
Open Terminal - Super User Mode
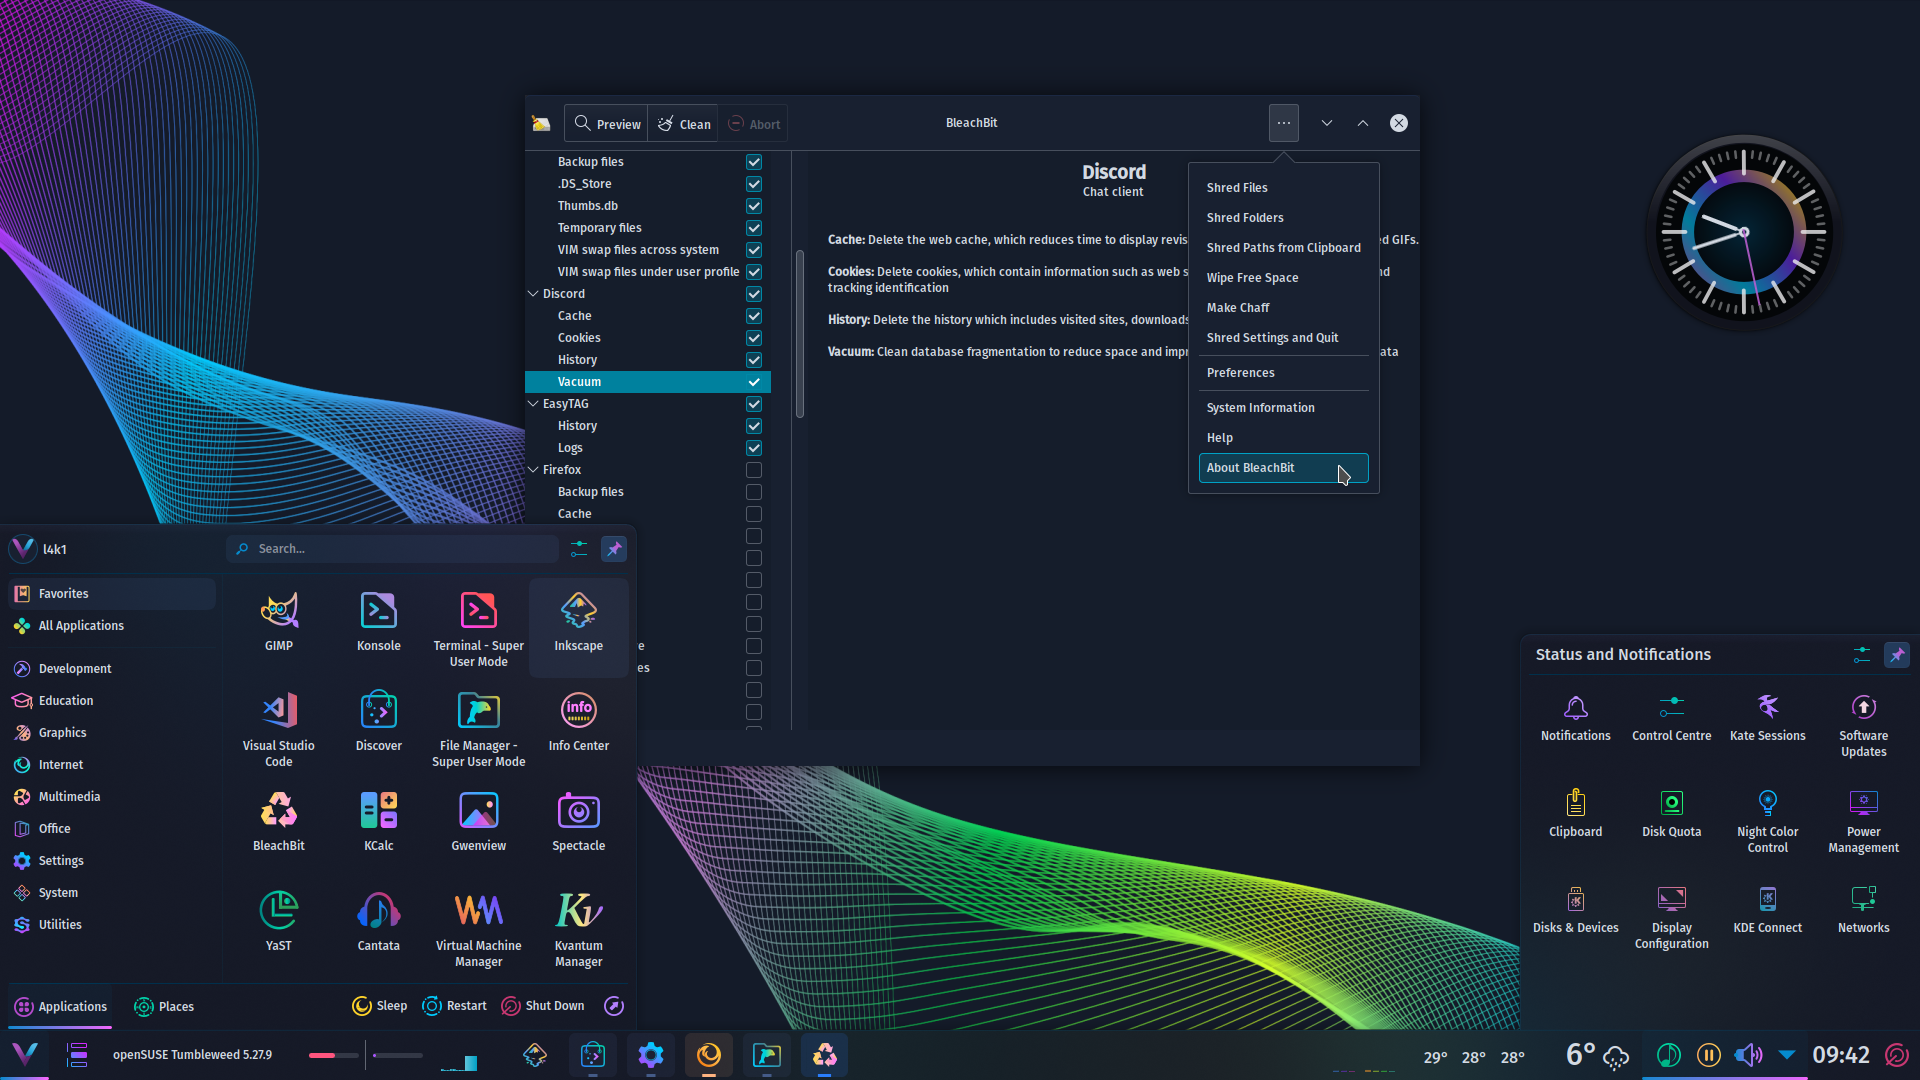pyautogui.click(x=479, y=630)
